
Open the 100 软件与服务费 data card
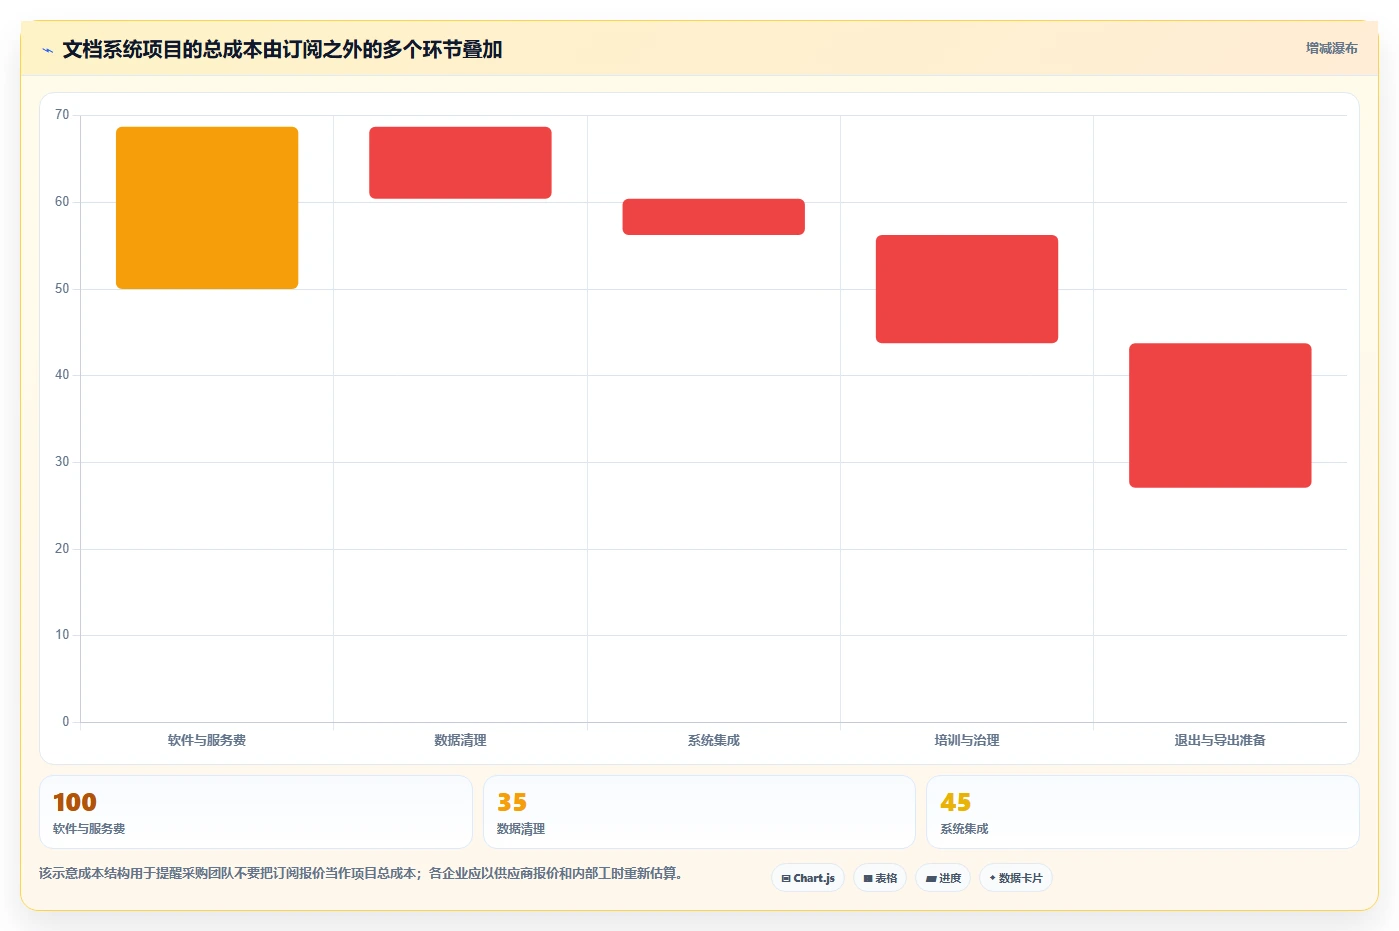[256, 812]
